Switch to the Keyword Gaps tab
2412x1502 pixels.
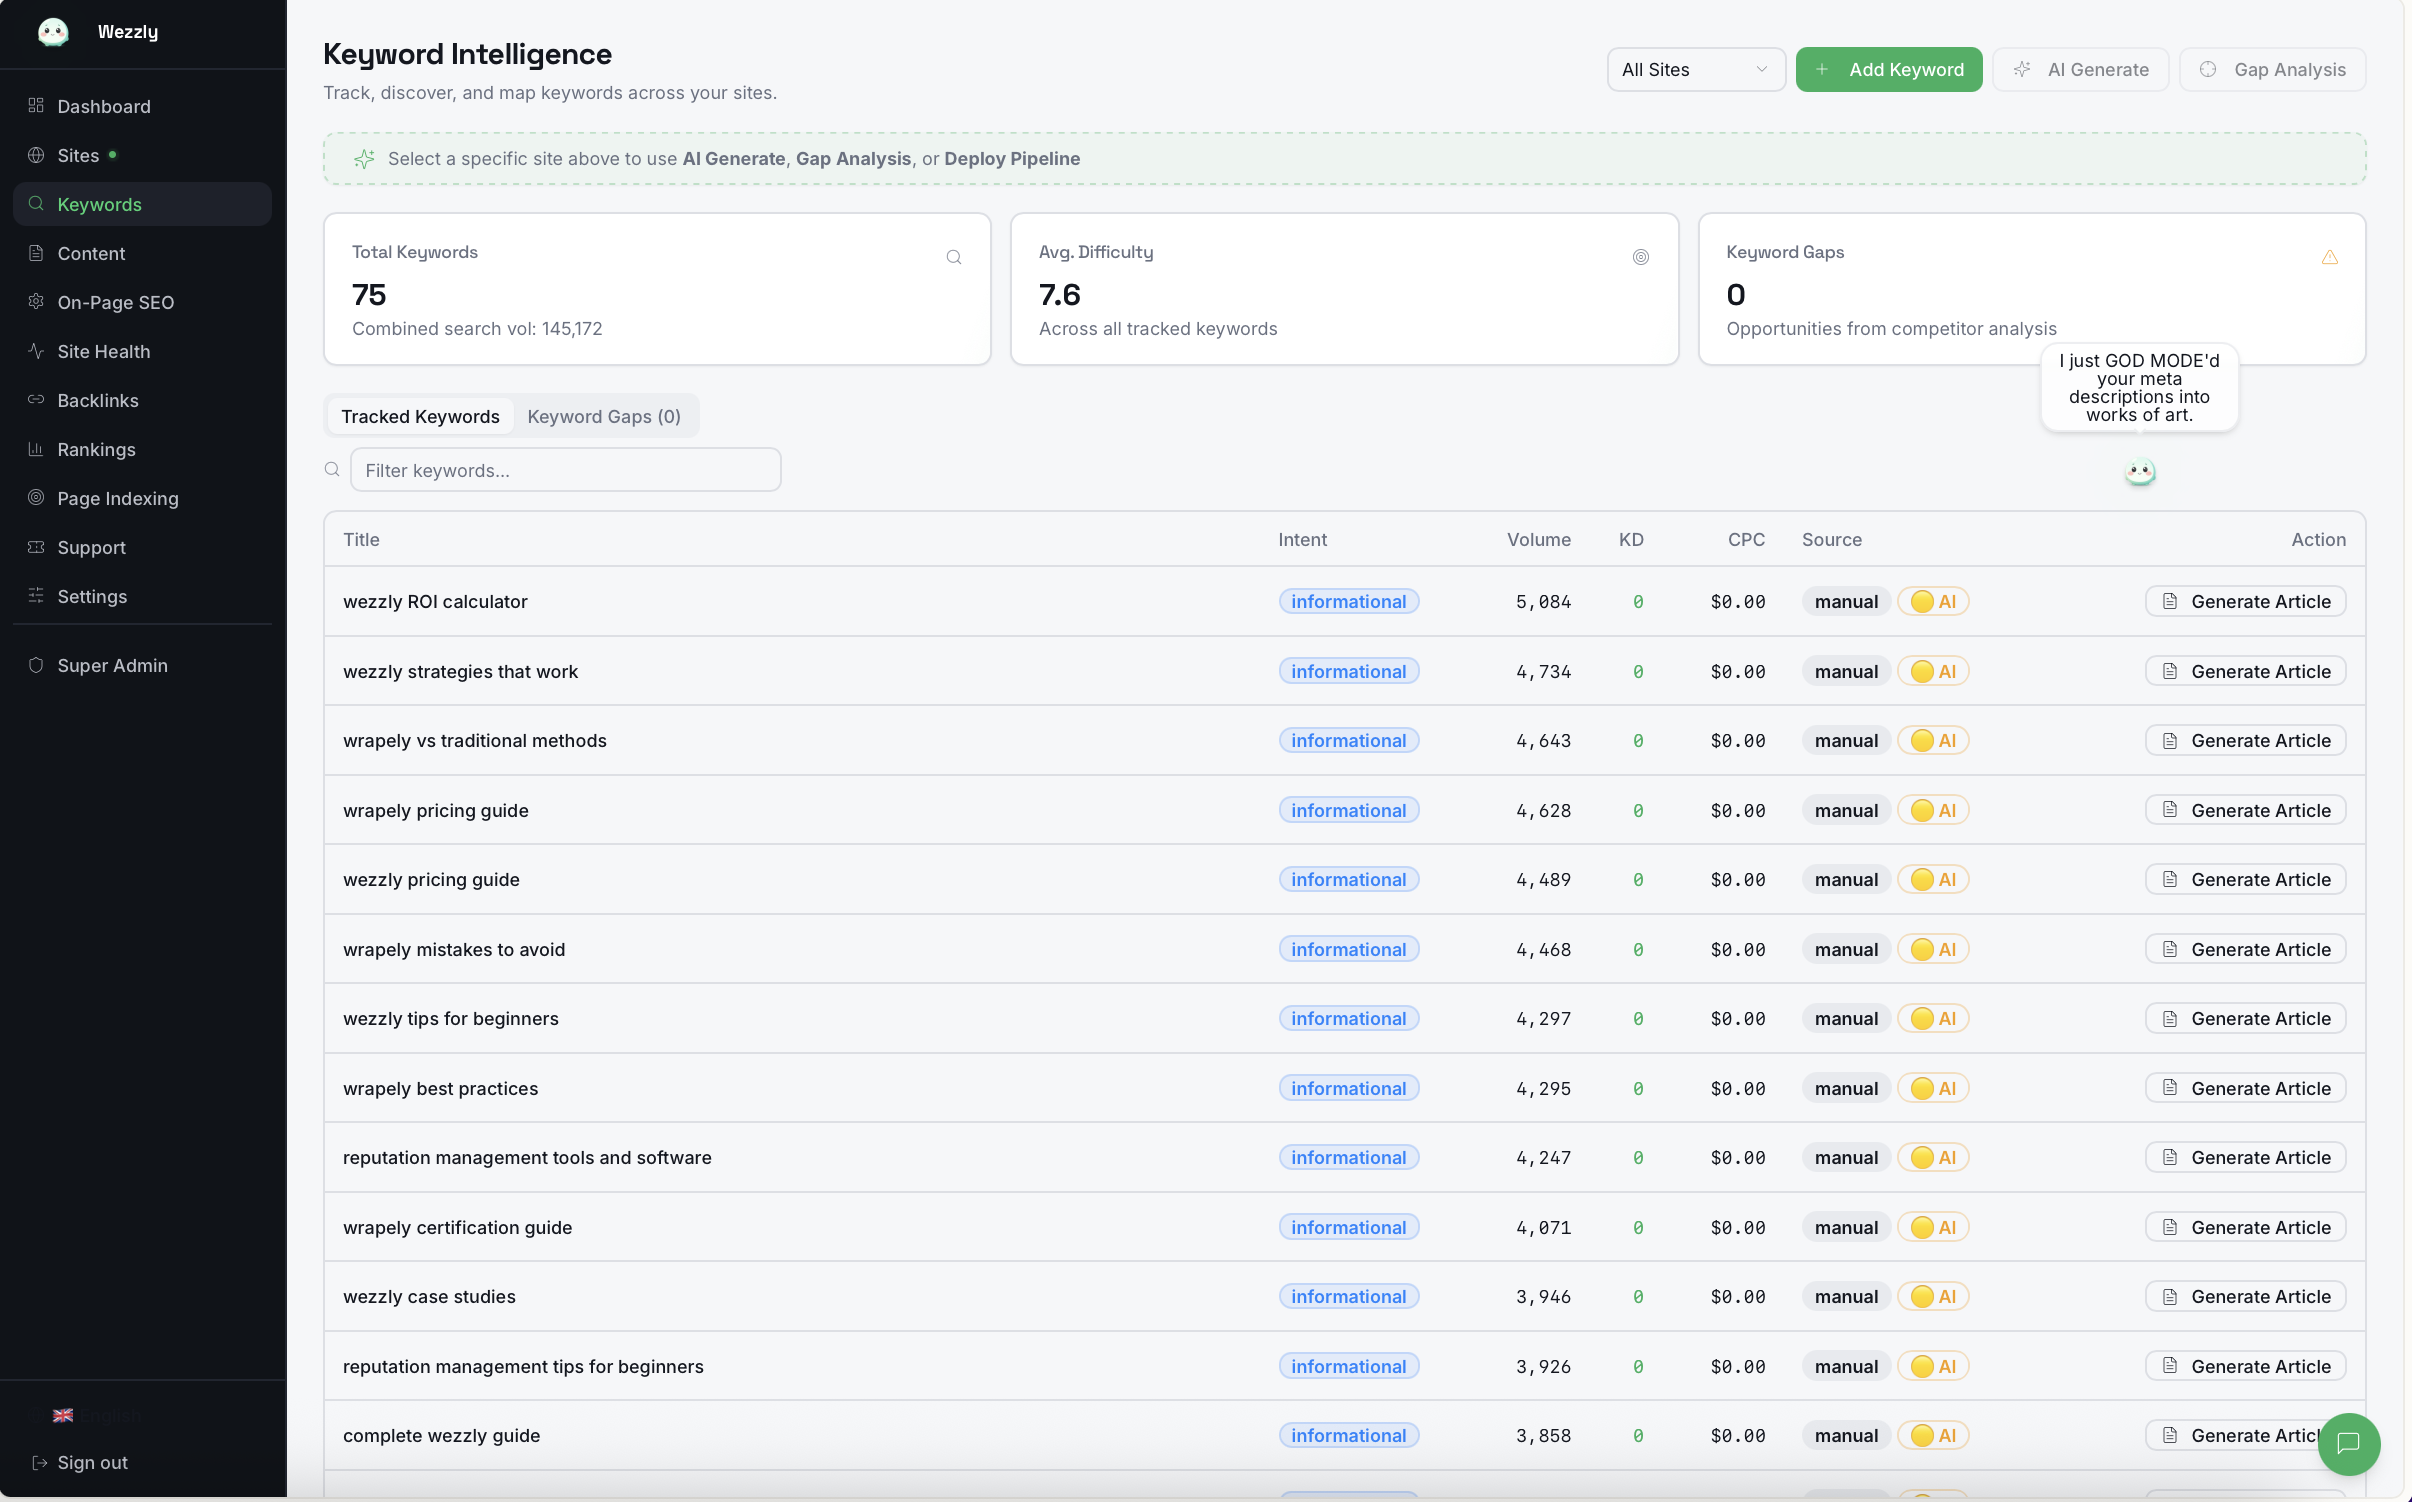pyautogui.click(x=603, y=416)
